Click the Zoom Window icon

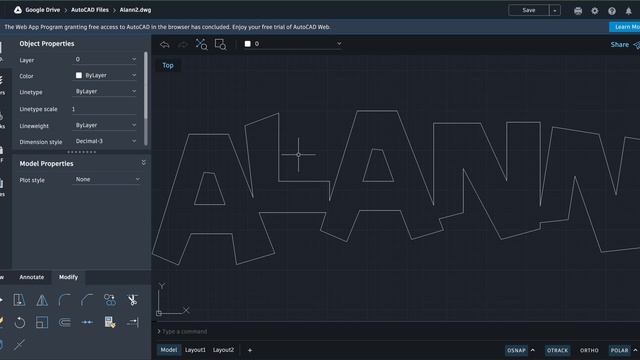point(220,44)
